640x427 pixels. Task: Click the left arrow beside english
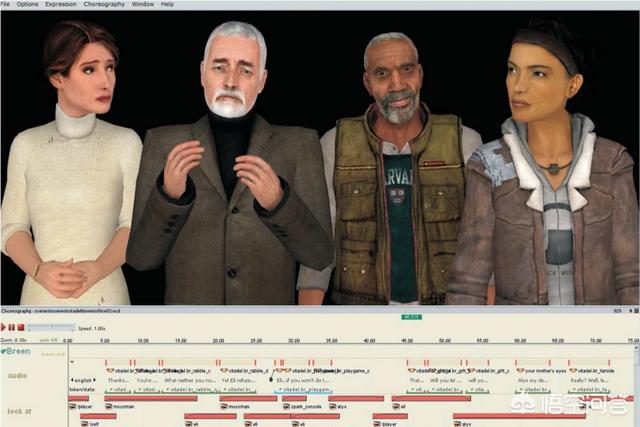72,380
